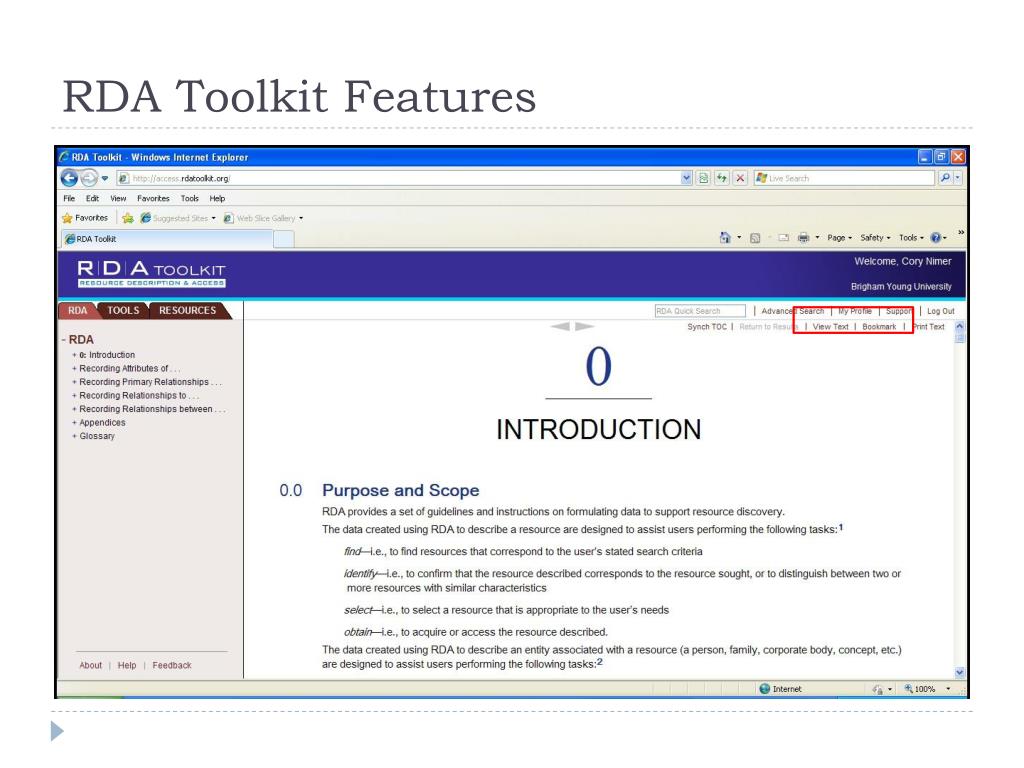Image resolution: width=1024 pixels, height=768 pixels.
Task: Open a new blank browser tab
Action: (x=283, y=240)
